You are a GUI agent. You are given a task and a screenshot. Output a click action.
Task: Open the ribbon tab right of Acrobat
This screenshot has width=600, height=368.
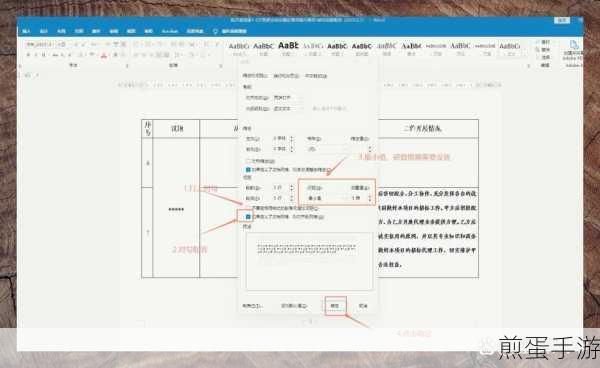pos(195,31)
